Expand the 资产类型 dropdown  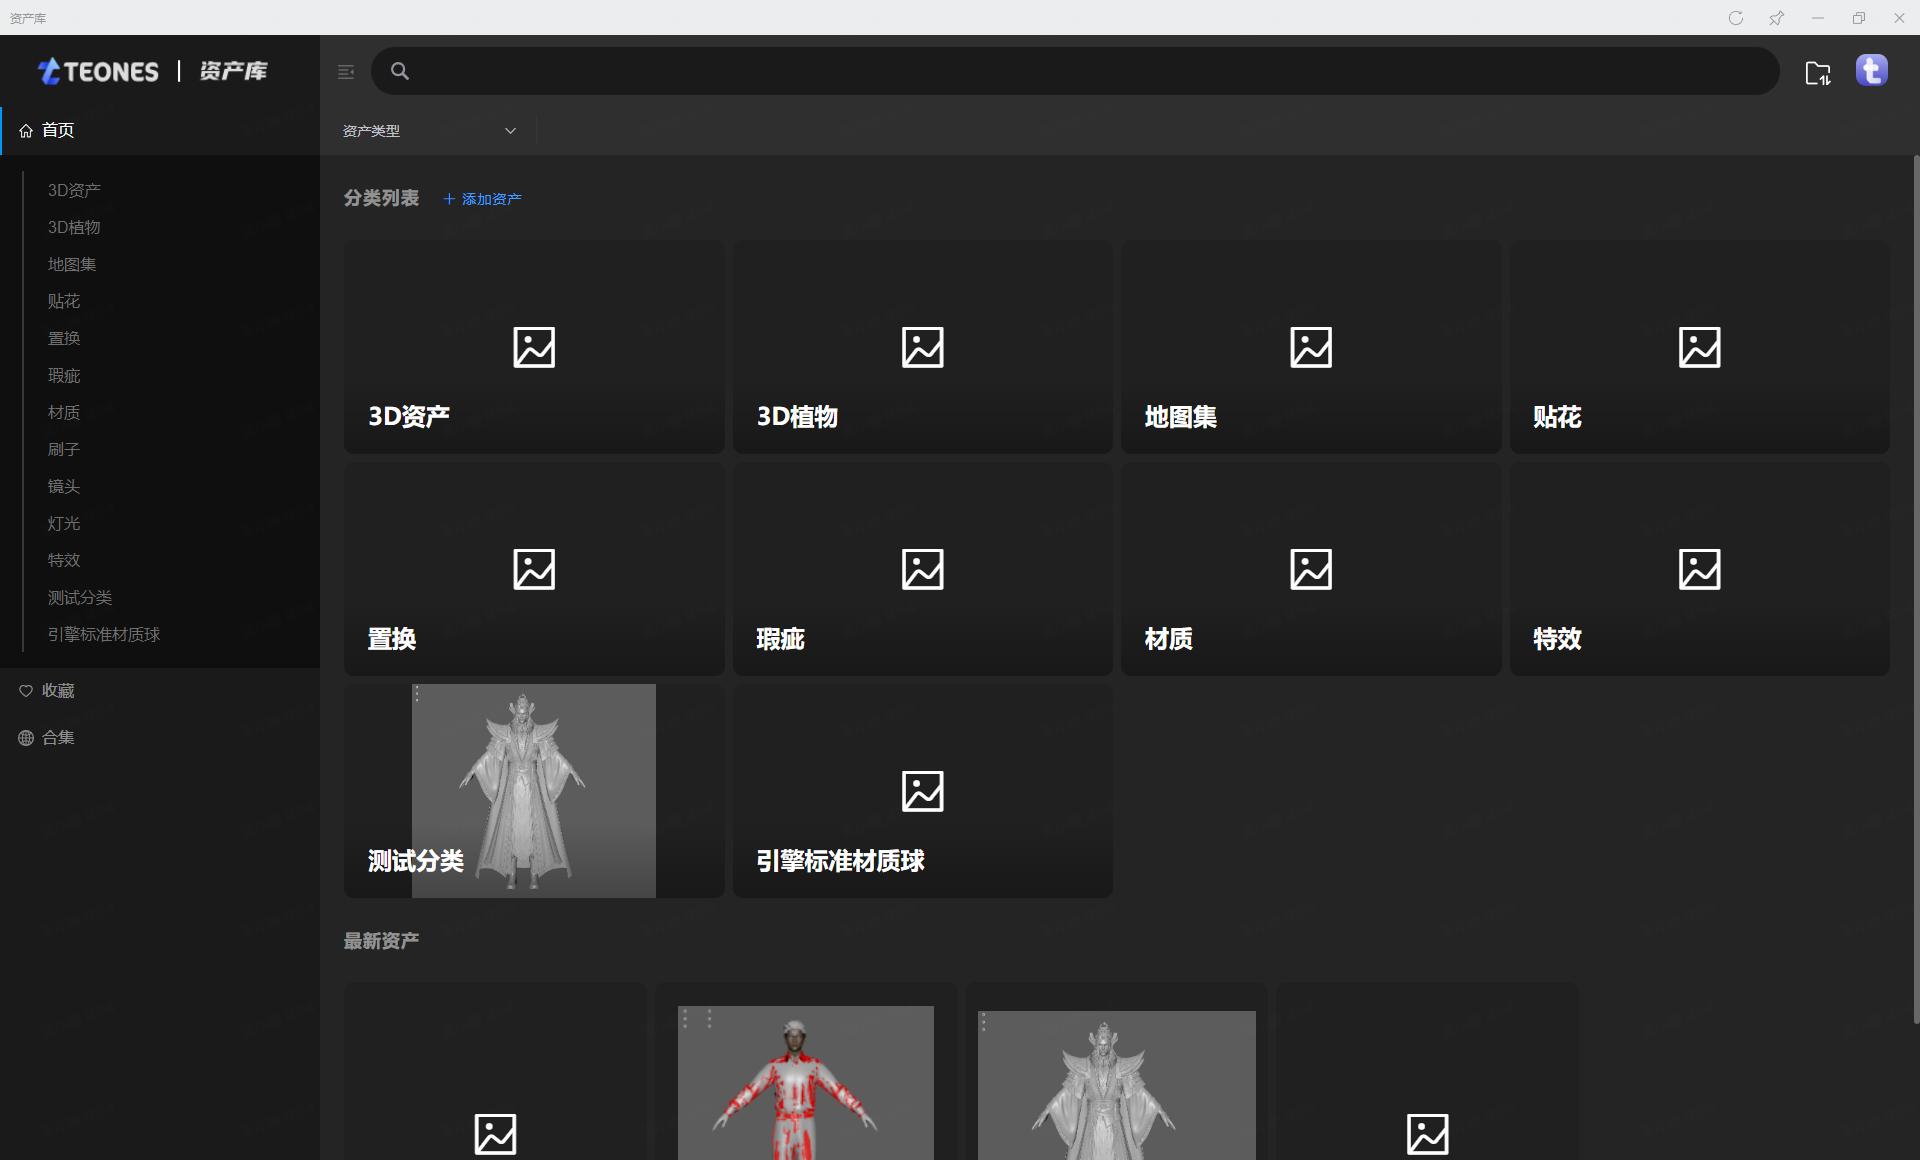(429, 131)
